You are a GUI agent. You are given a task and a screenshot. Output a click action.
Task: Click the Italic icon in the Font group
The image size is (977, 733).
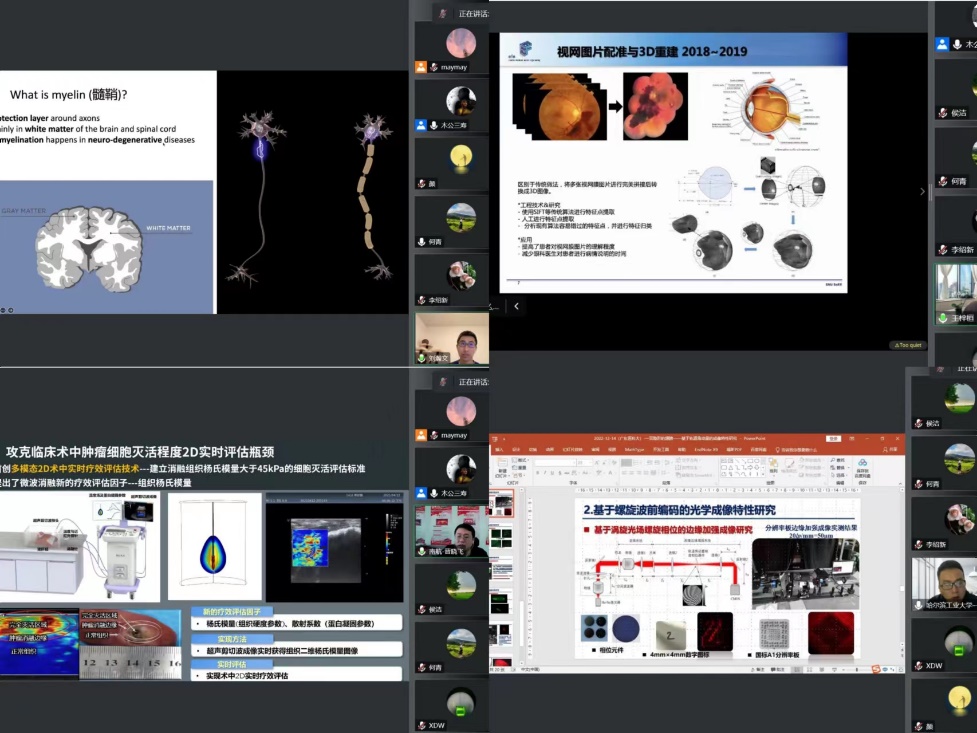tap(545, 472)
